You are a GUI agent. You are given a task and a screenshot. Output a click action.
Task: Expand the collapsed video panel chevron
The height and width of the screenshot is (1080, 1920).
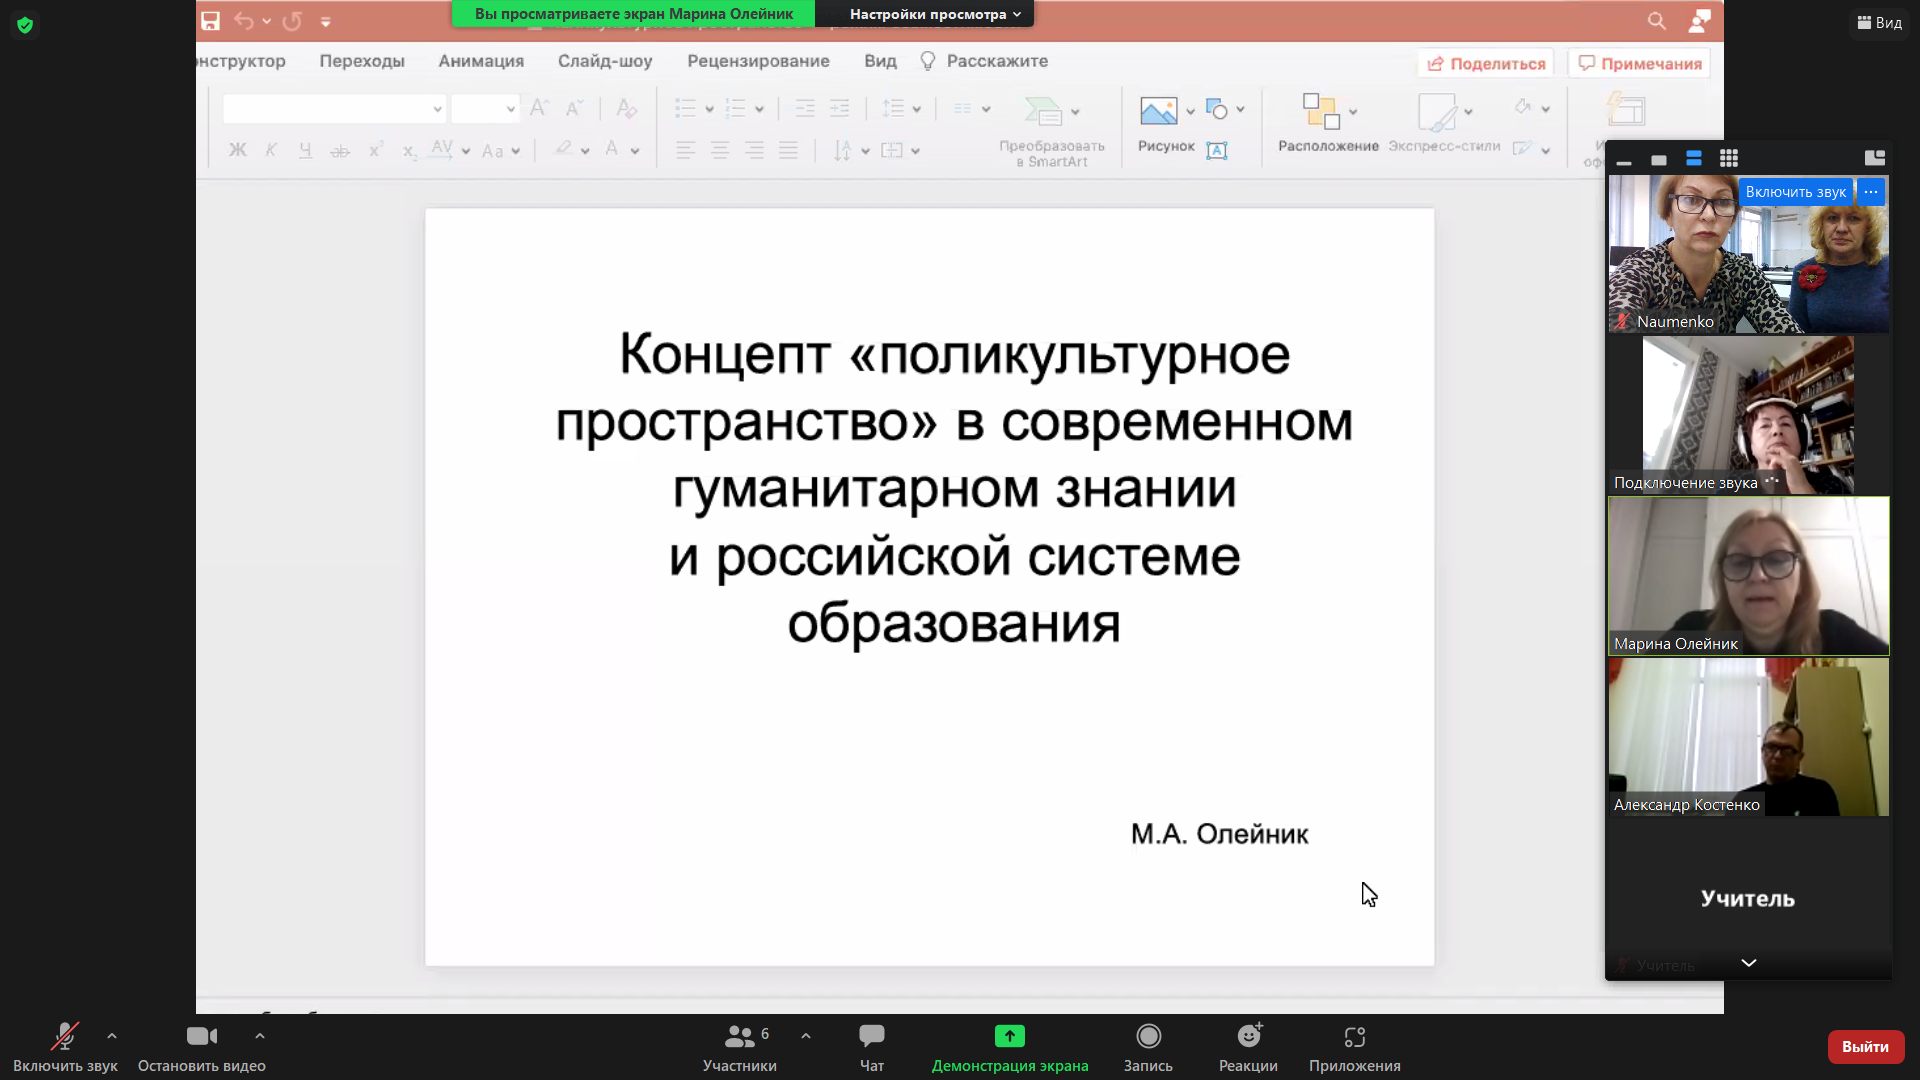1748,963
